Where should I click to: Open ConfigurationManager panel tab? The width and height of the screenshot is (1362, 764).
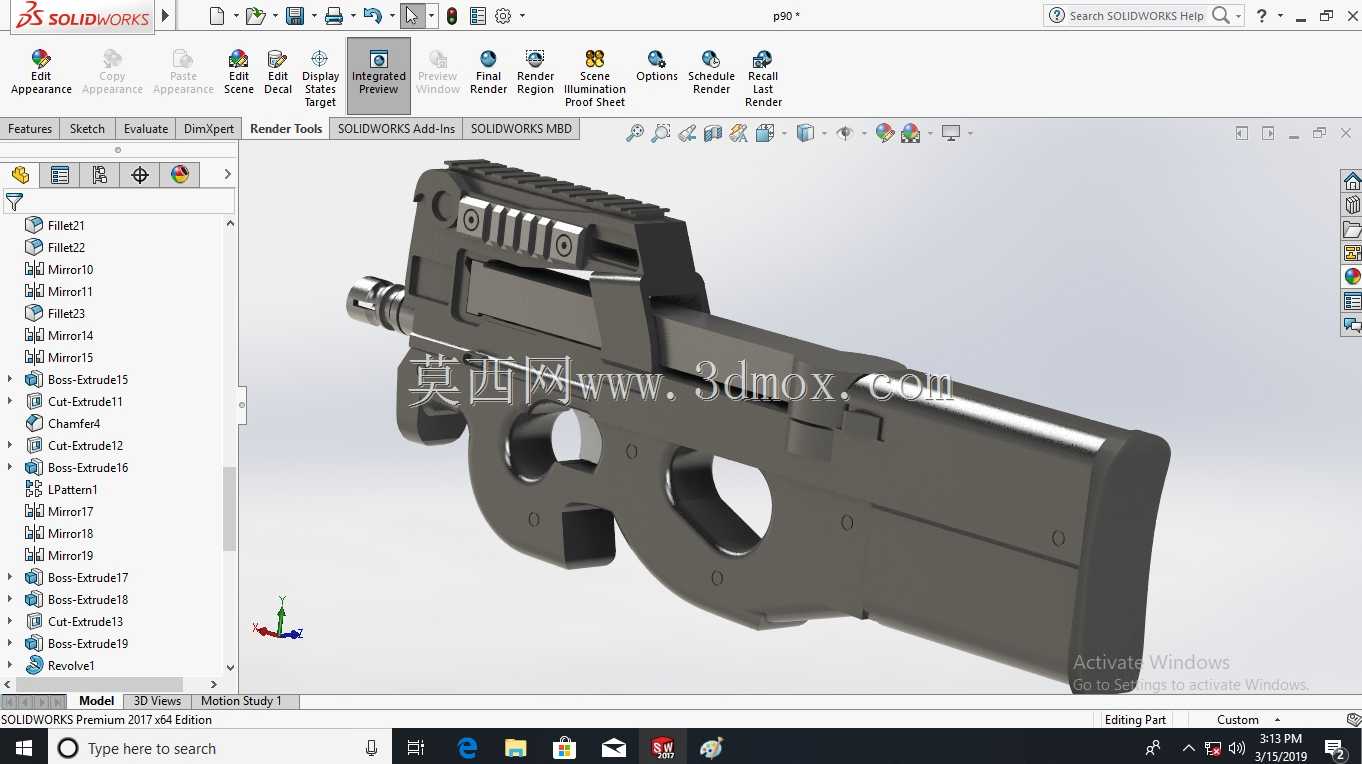click(100, 175)
